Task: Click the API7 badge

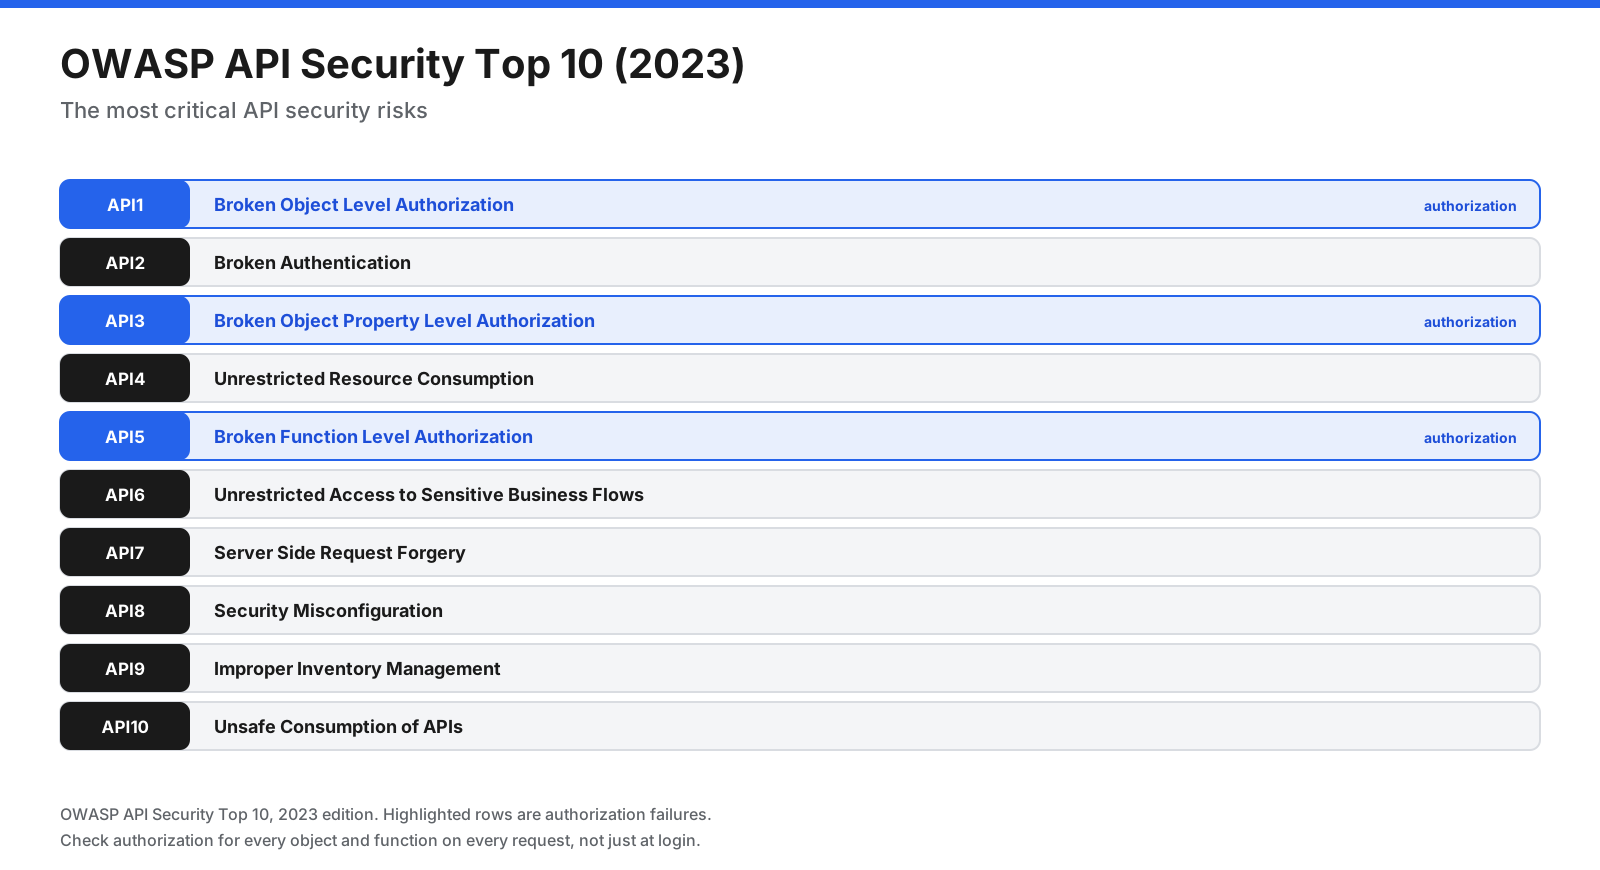Action: pos(125,552)
